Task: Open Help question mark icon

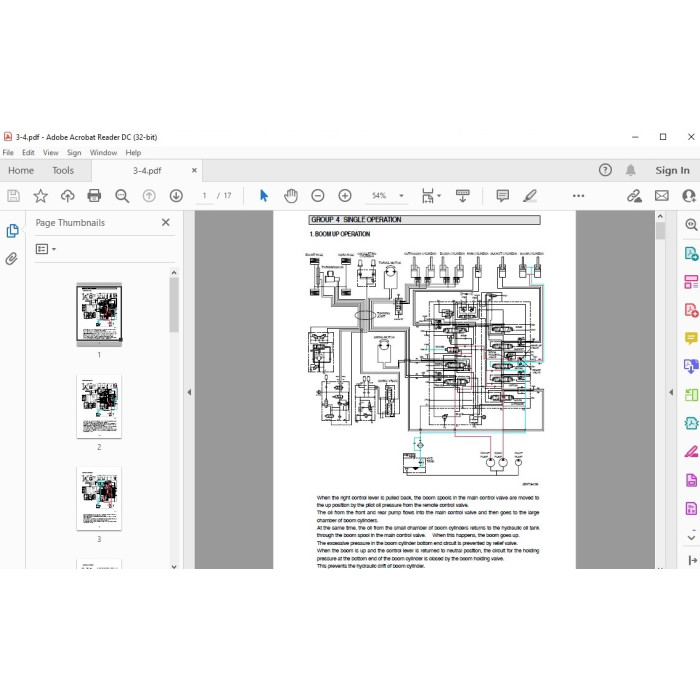Action: (x=605, y=170)
